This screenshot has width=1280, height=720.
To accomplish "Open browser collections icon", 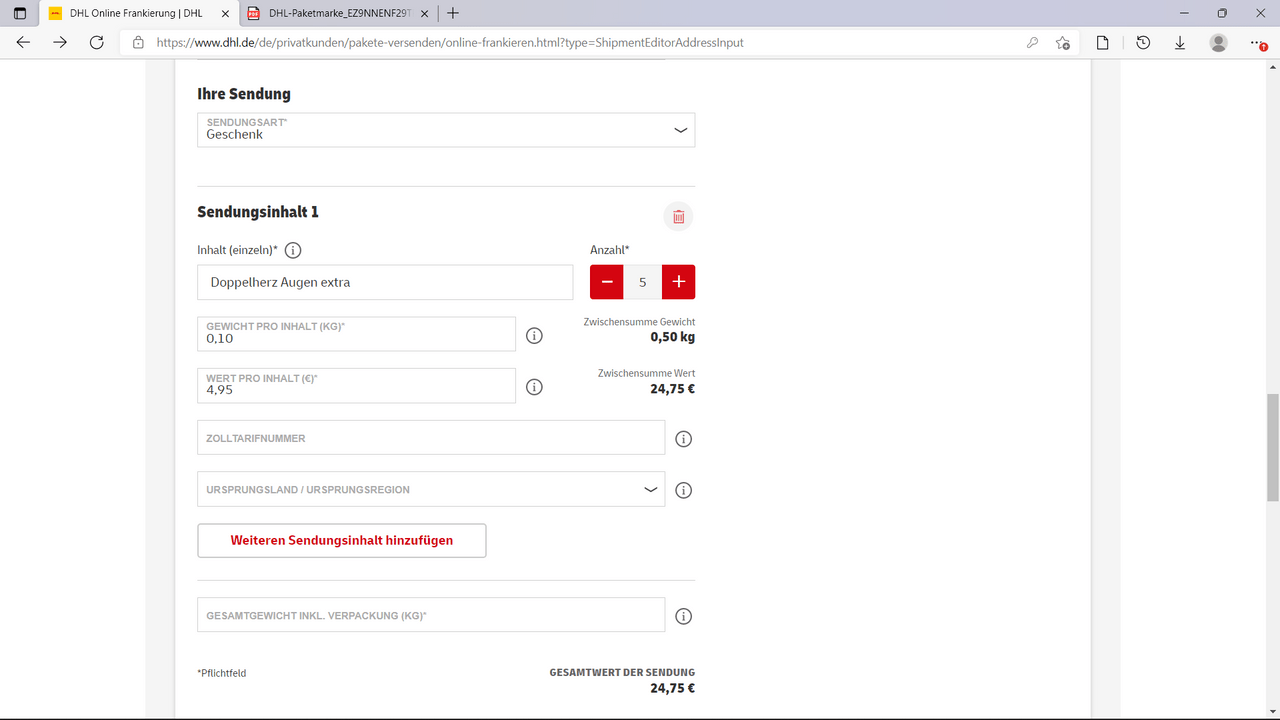I will tap(1103, 43).
